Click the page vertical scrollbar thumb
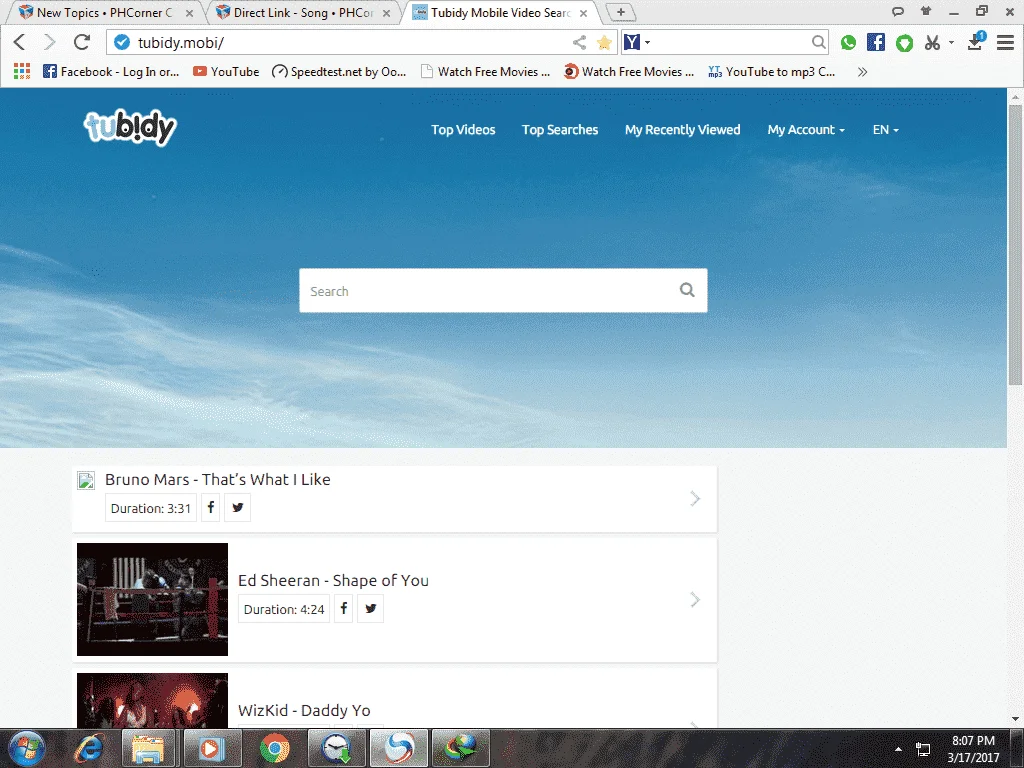The width and height of the screenshot is (1024, 768). pyautogui.click(x=1015, y=245)
